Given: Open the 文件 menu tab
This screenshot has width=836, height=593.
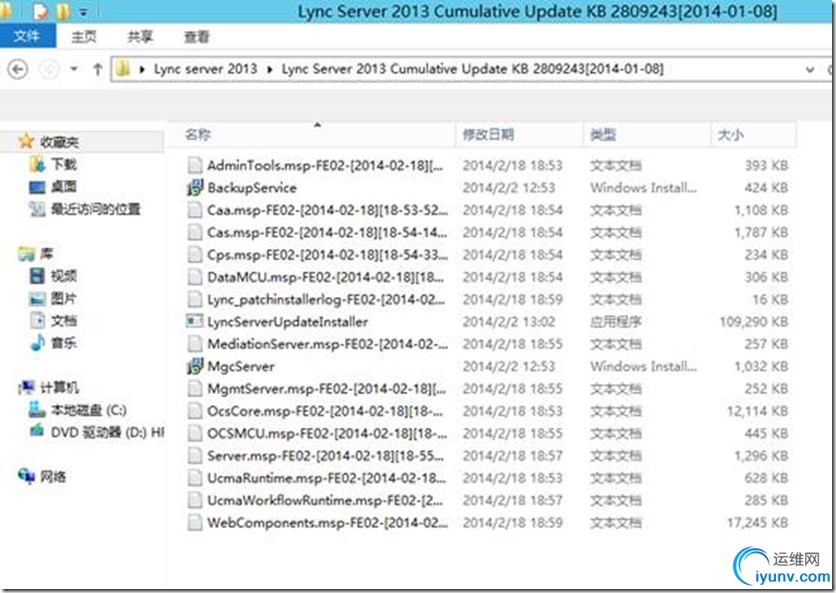Looking at the screenshot, I should tap(26, 36).
